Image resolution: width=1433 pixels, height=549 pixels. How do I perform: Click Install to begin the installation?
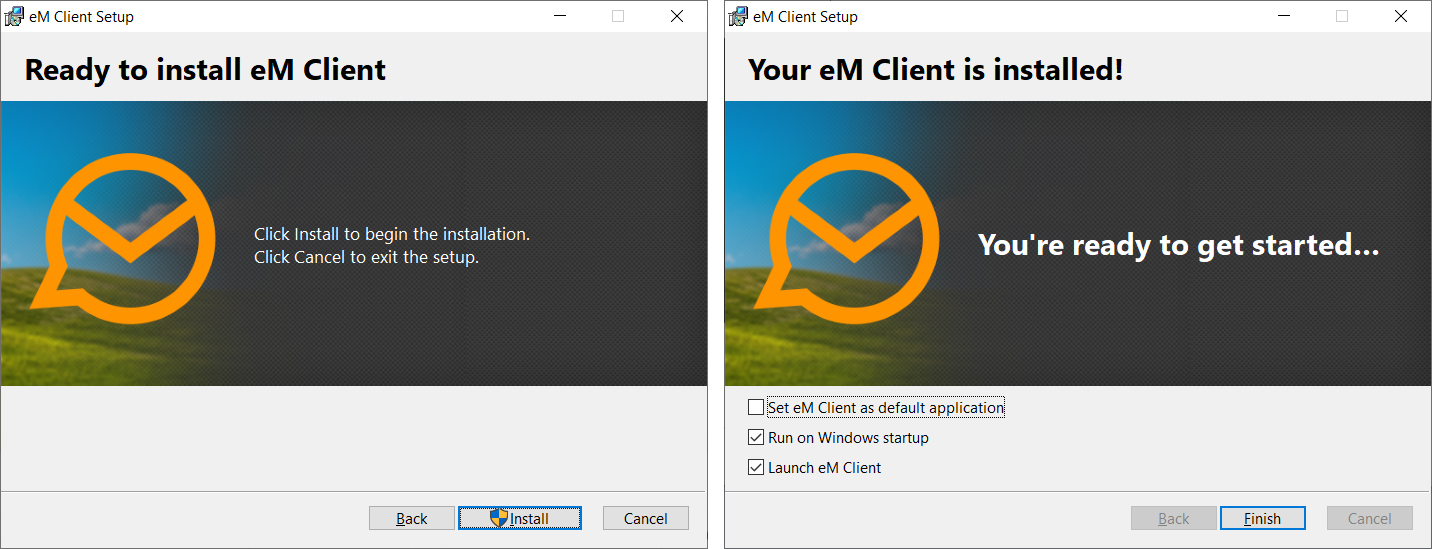519,518
